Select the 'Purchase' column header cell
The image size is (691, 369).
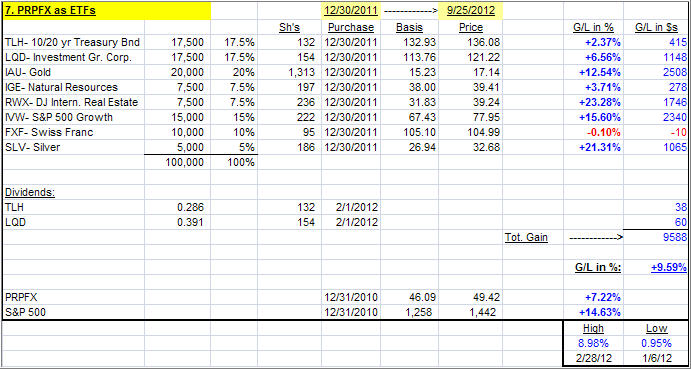tap(351, 28)
